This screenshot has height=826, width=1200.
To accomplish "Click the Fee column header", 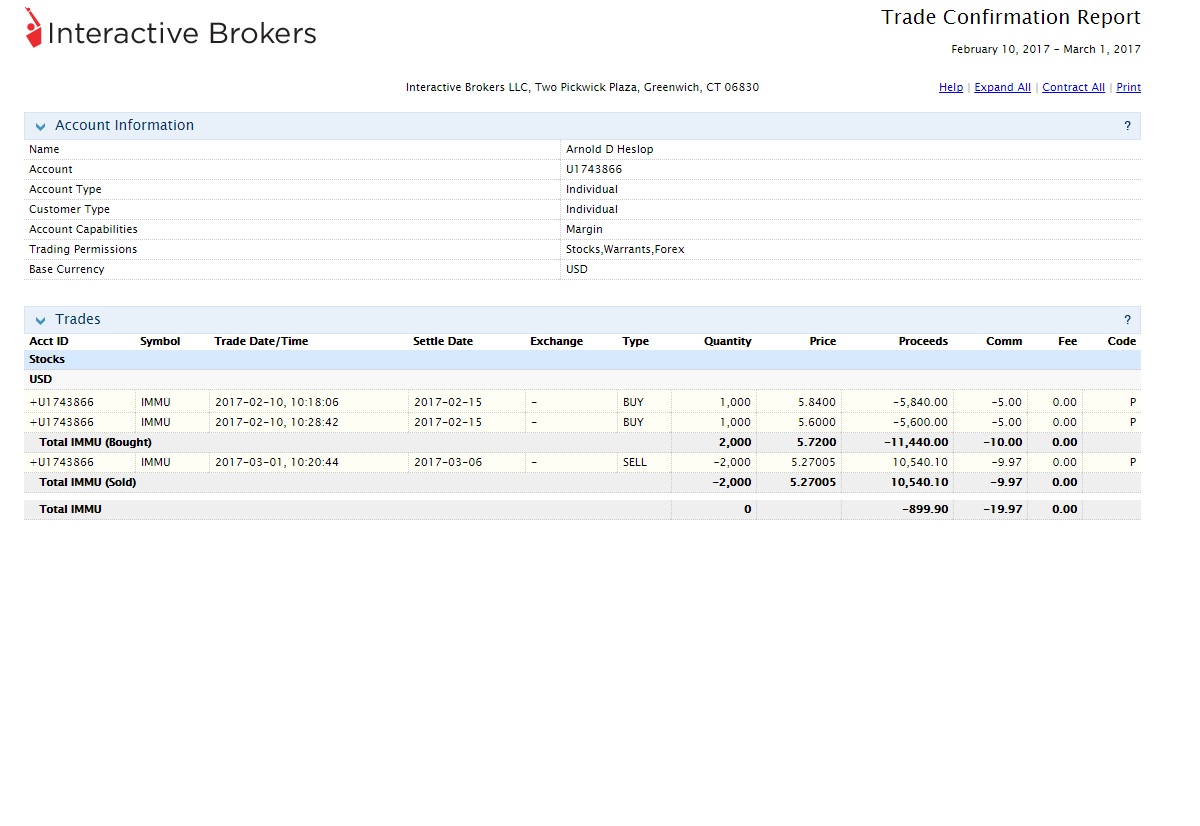I will tap(1068, 341).
